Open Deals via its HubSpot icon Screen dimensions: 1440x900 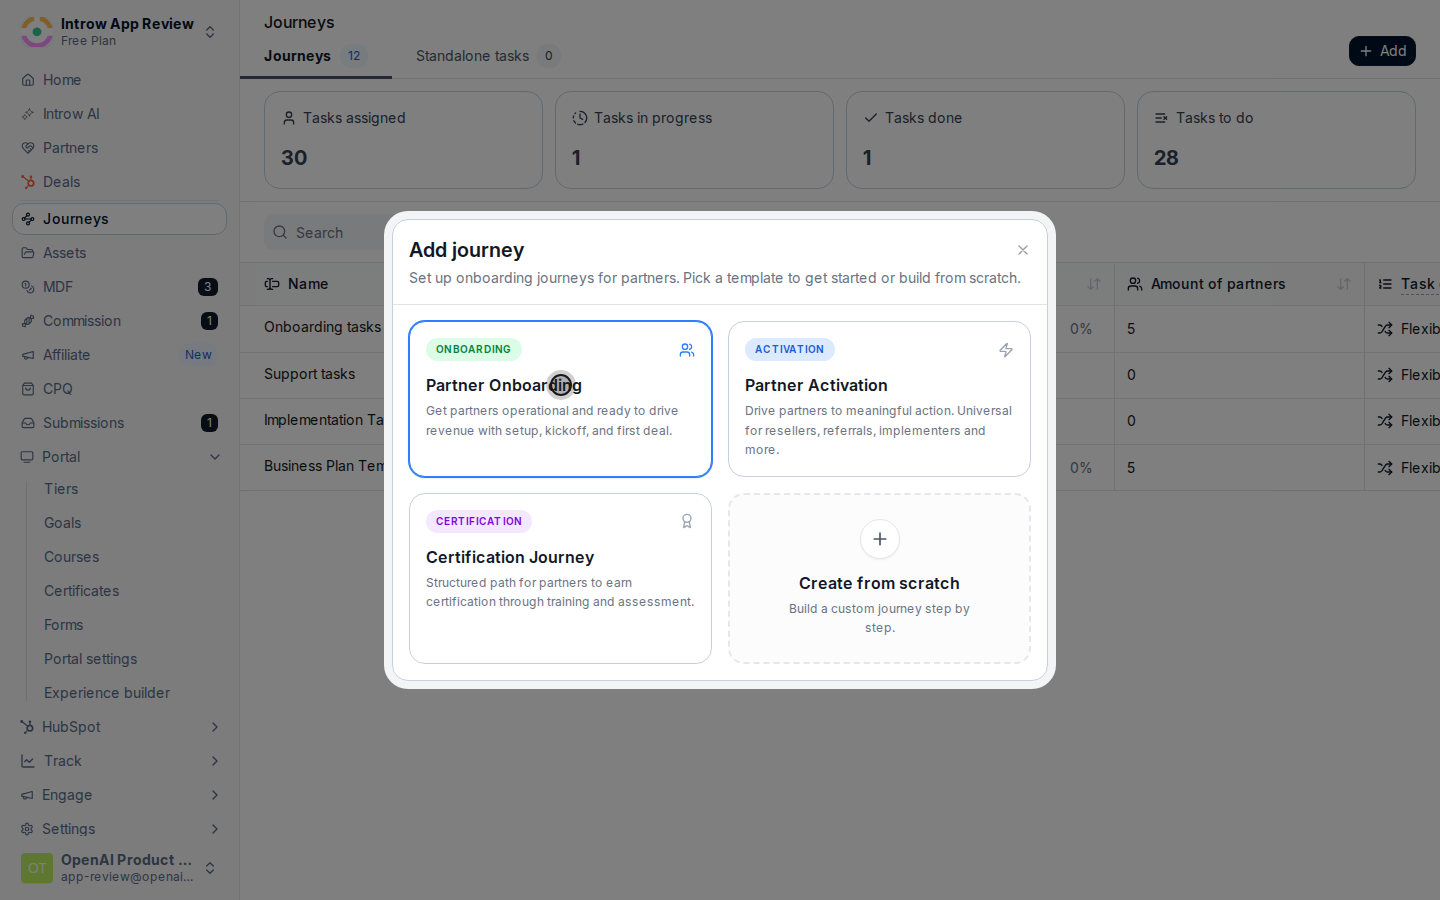click(x=28, y=182)
